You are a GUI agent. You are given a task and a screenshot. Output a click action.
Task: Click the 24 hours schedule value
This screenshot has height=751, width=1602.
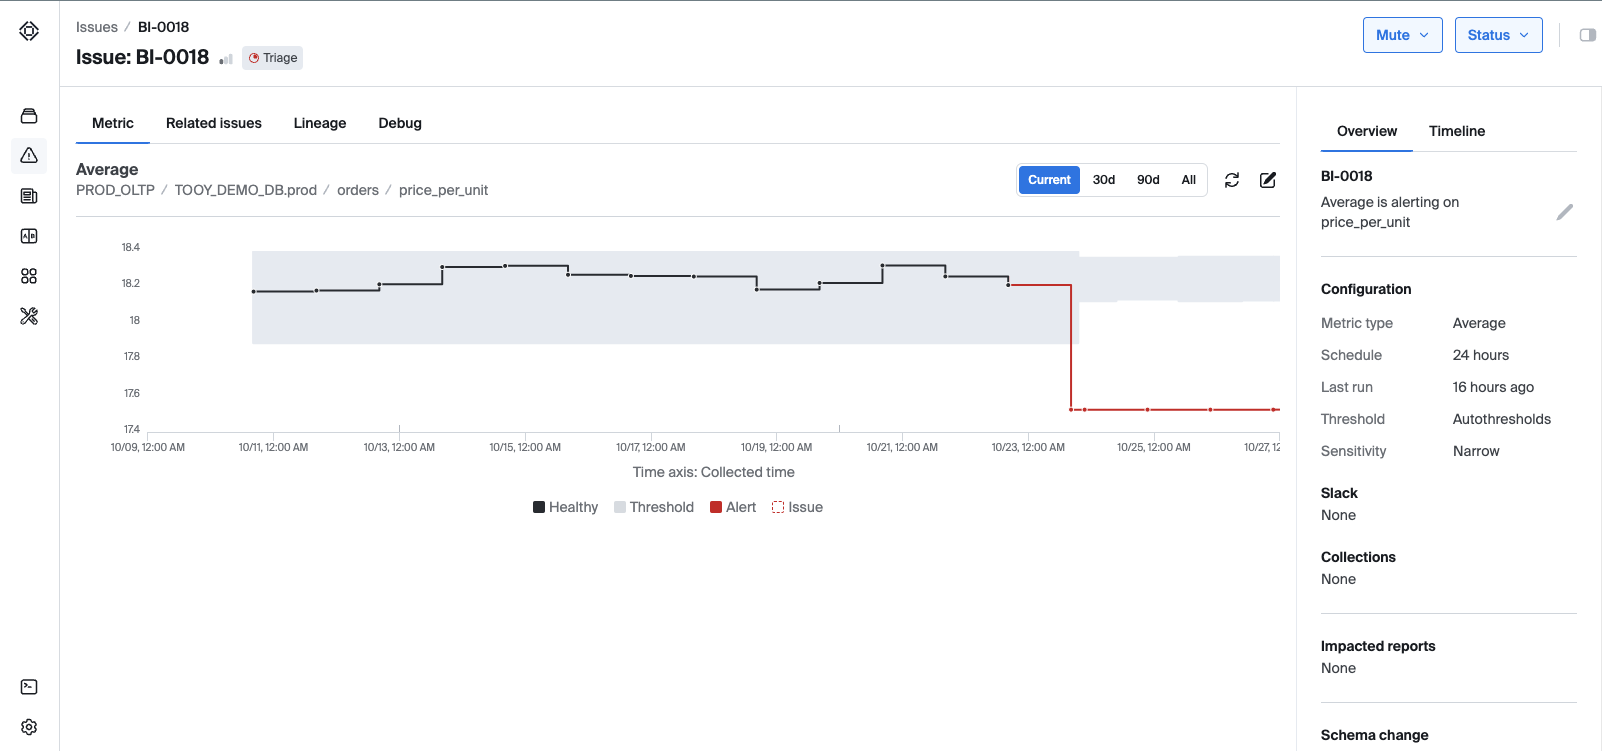[x=1481, y=355]
